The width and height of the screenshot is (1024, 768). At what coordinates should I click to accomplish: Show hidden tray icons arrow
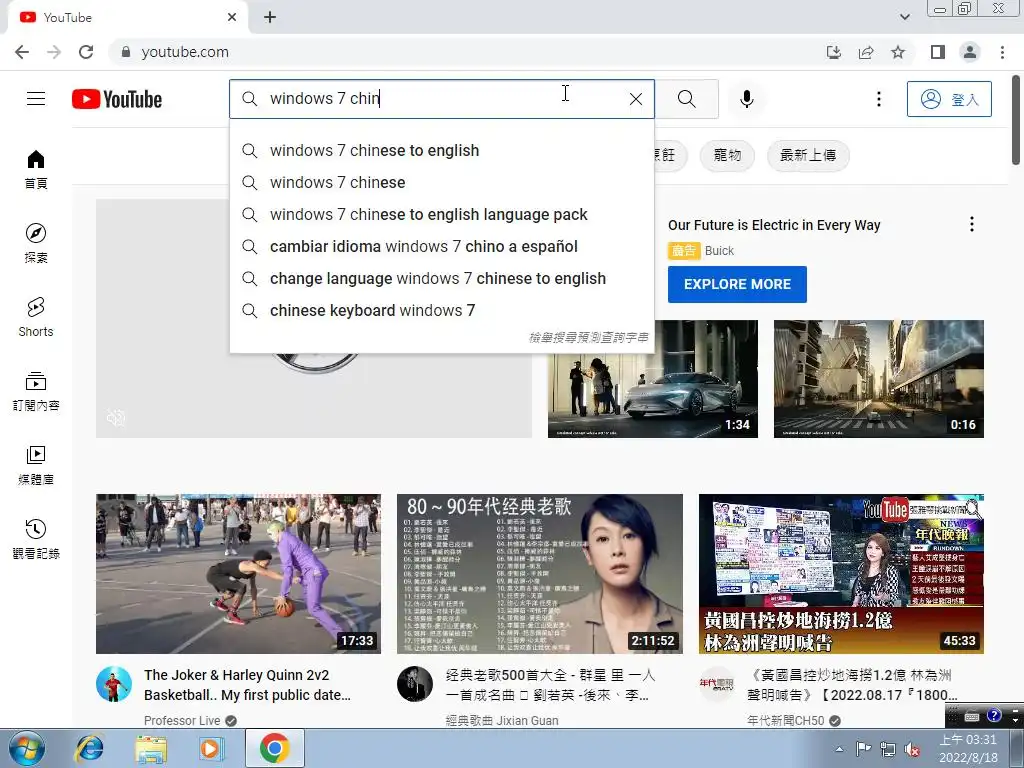click(840, 749)
